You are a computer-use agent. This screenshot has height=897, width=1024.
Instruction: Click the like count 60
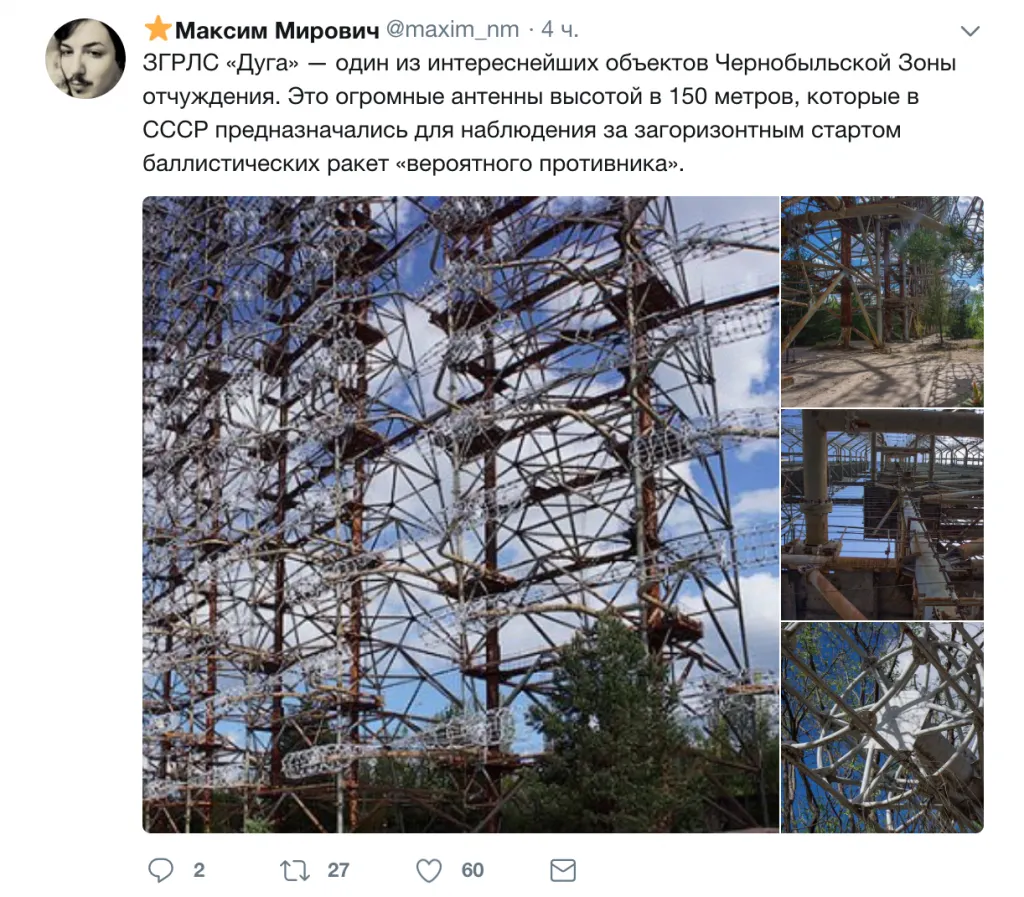[x=473, y=870]
